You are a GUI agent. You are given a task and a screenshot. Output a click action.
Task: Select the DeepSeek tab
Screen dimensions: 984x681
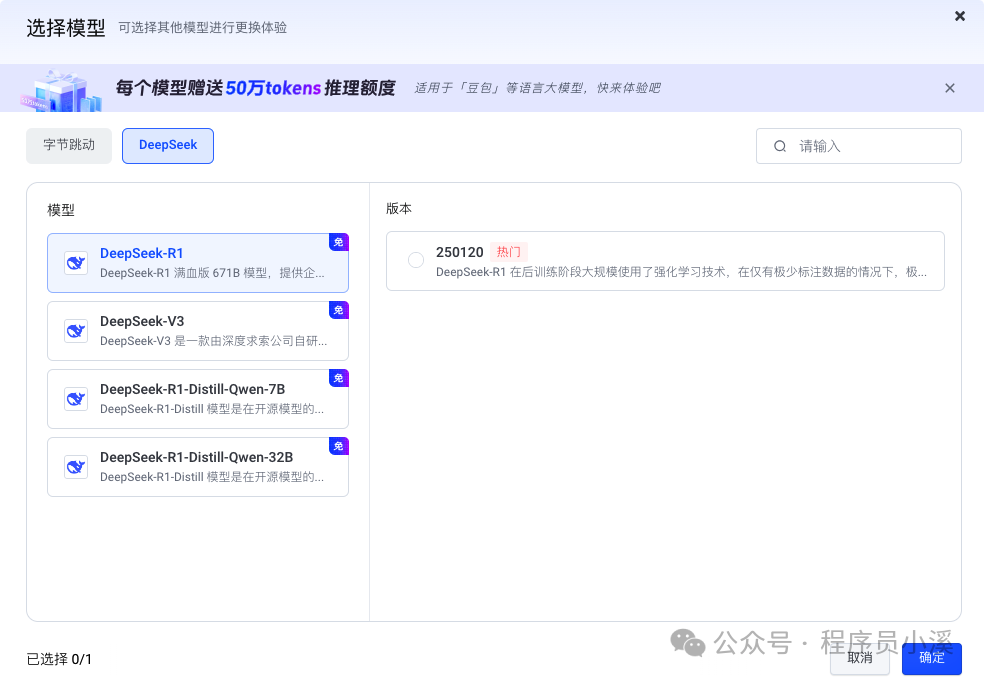click(167, 145)
